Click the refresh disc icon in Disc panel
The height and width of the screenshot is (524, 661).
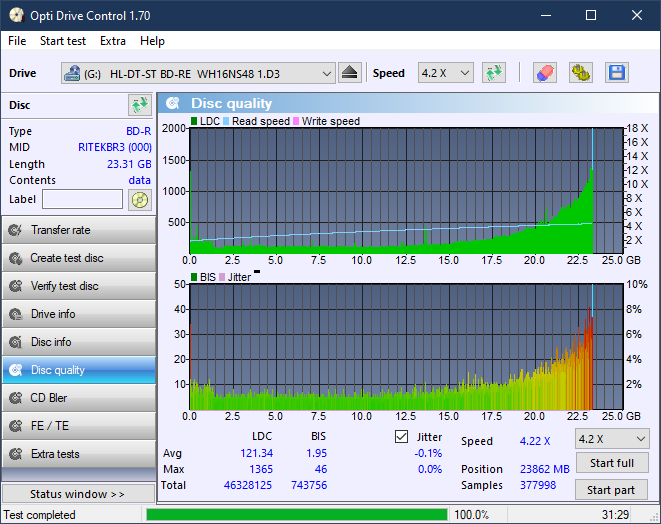[140, 105]
